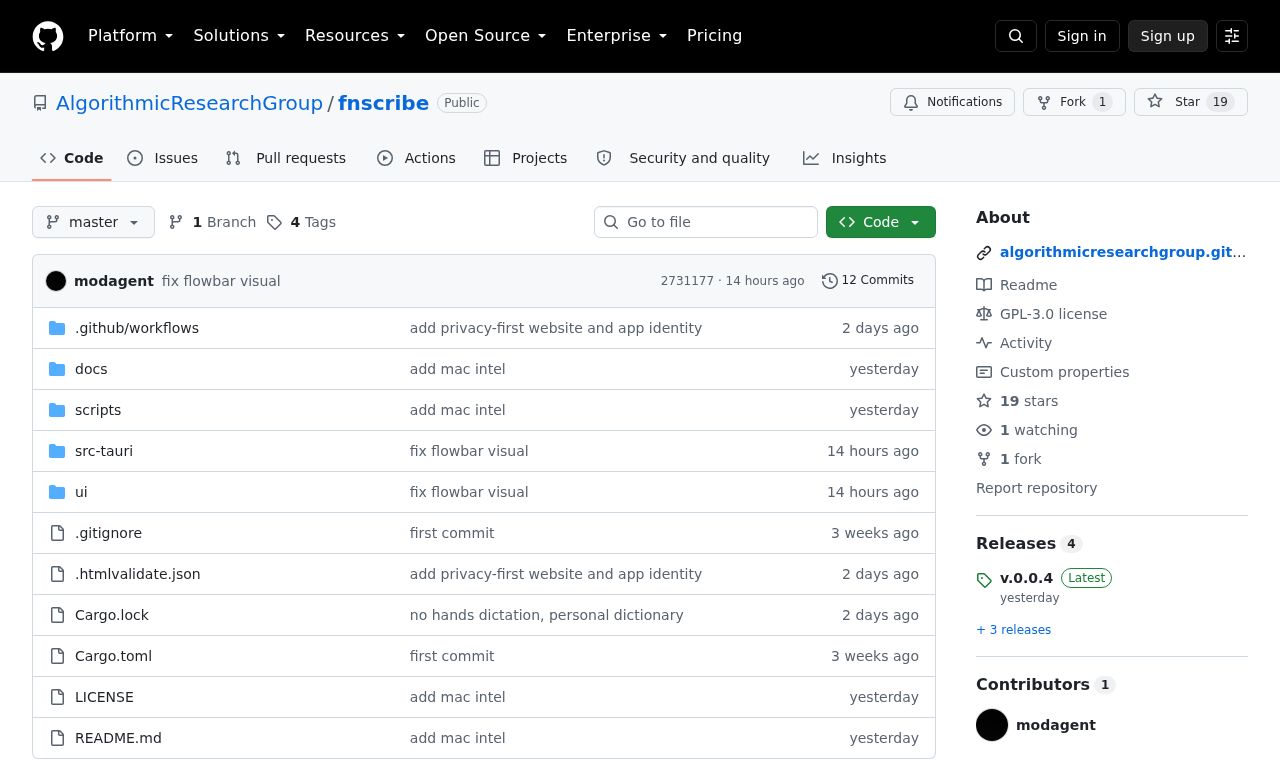This screenshot has height=760, width=1280.
Task: Open the AlgorithmicResearchGroup owner link
Action: (x=189, y=103)
